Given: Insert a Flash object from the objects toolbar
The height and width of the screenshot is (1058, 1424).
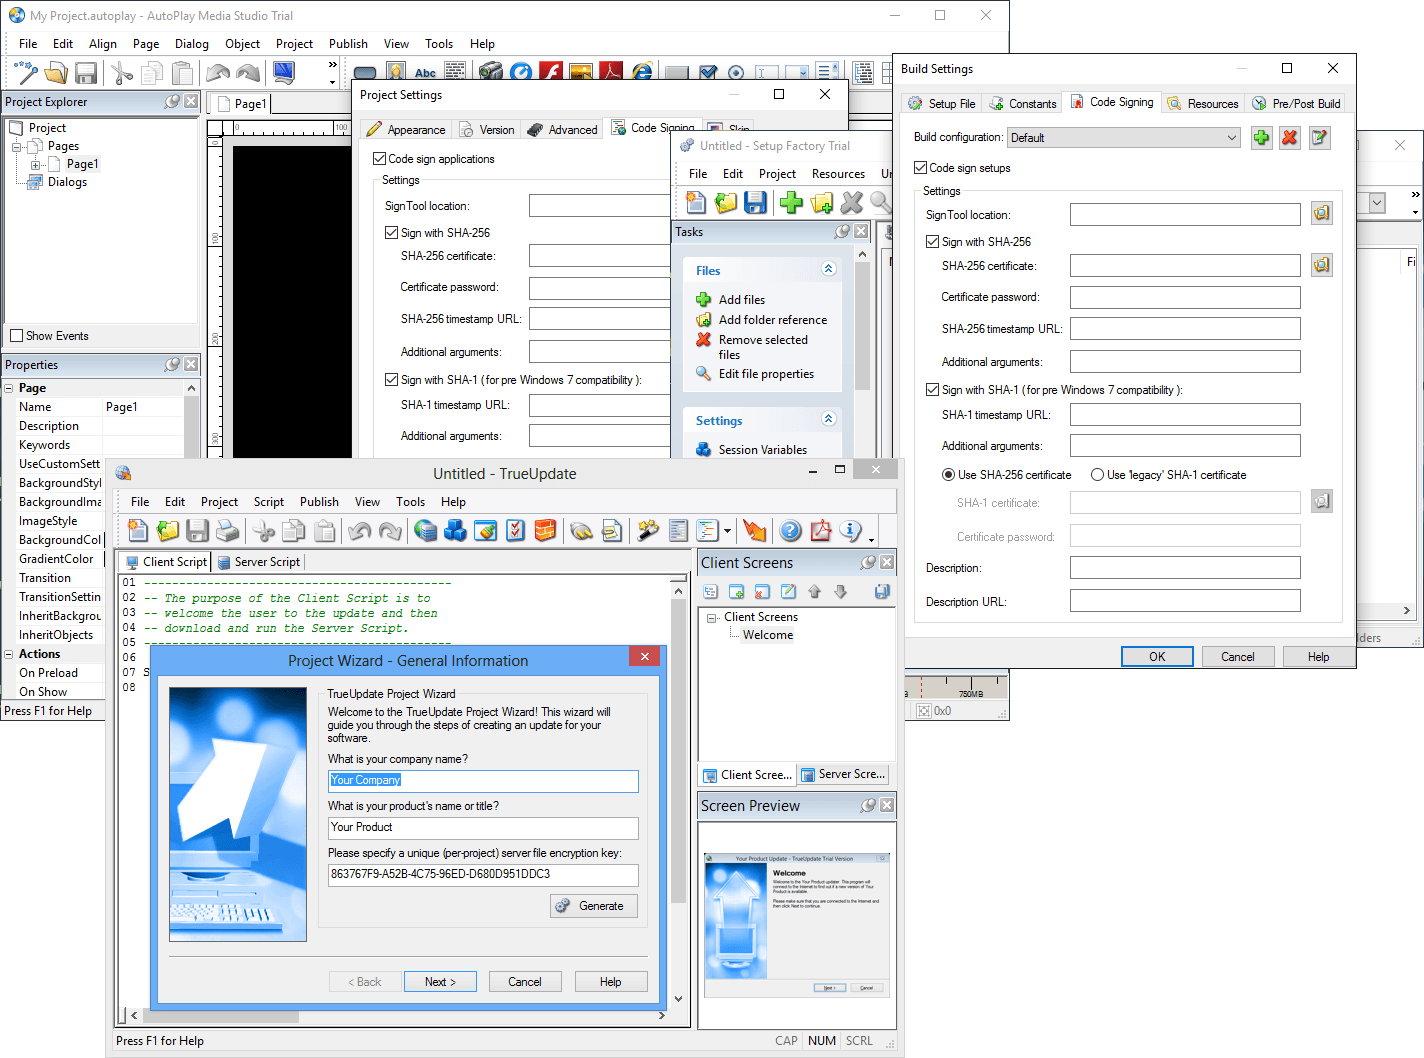Looking at the screenshot, I should tap(551, 71).
